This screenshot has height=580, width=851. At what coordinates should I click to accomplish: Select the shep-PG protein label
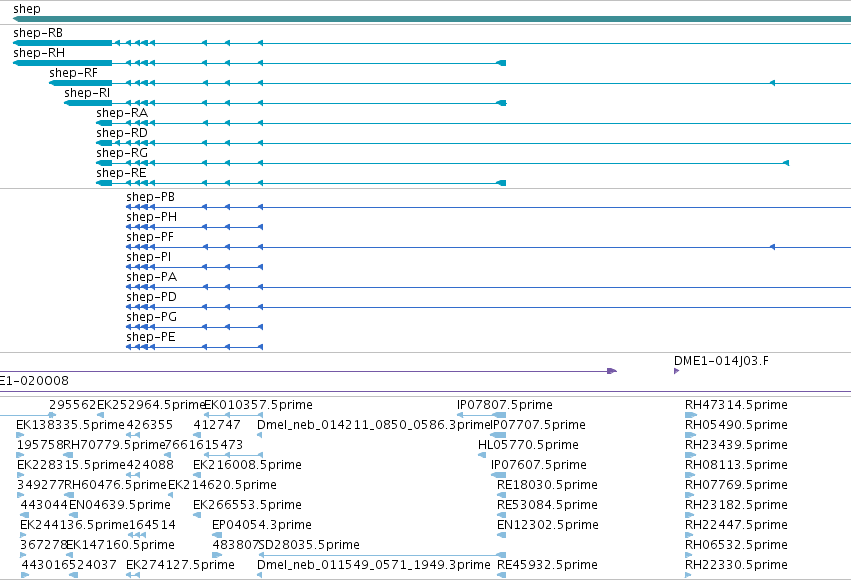point(151,318)
